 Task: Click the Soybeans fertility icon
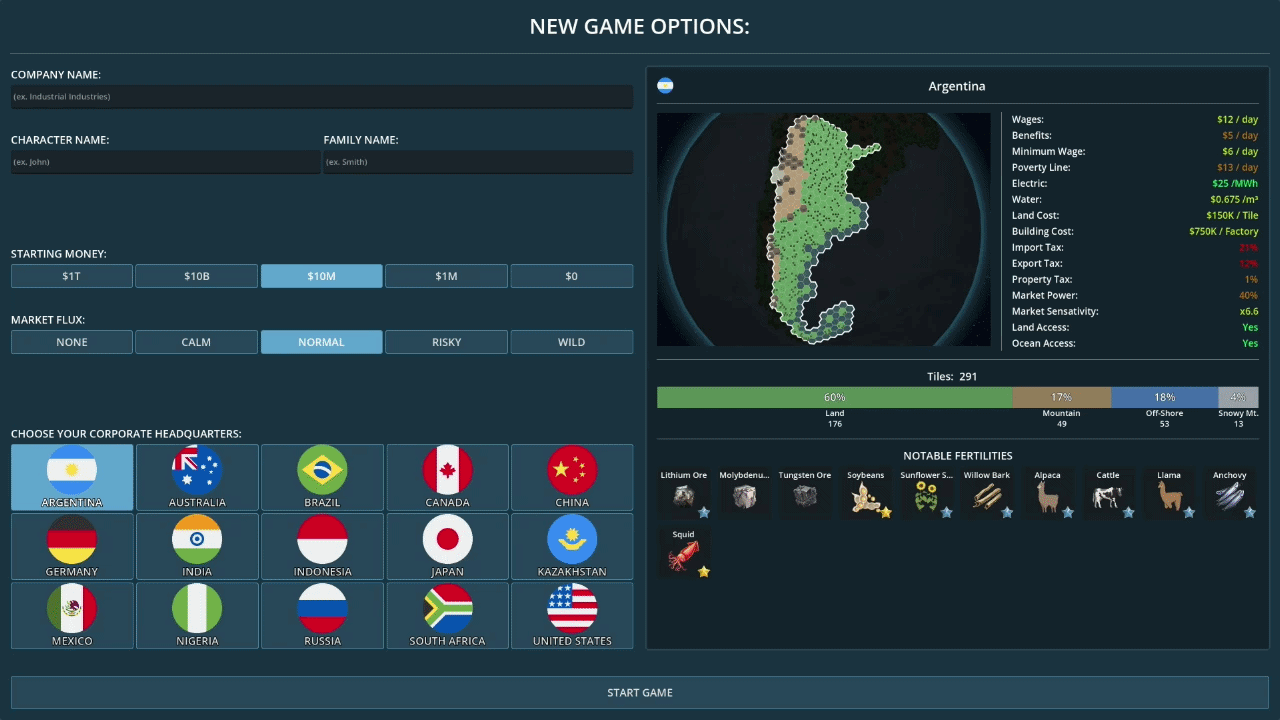(865, 497)
